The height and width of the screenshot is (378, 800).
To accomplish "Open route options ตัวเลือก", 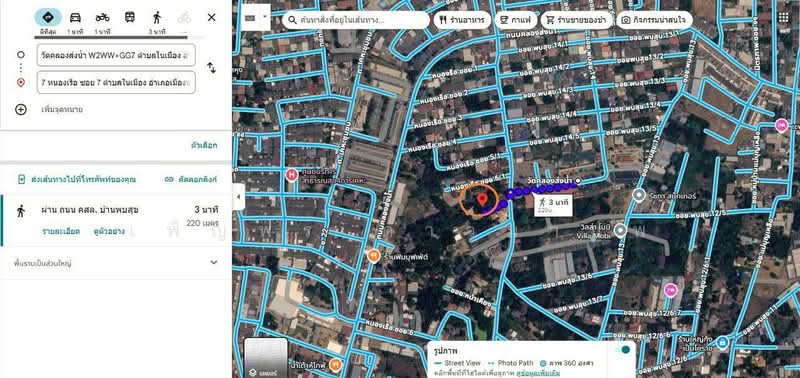I will [x=204, y=145].
